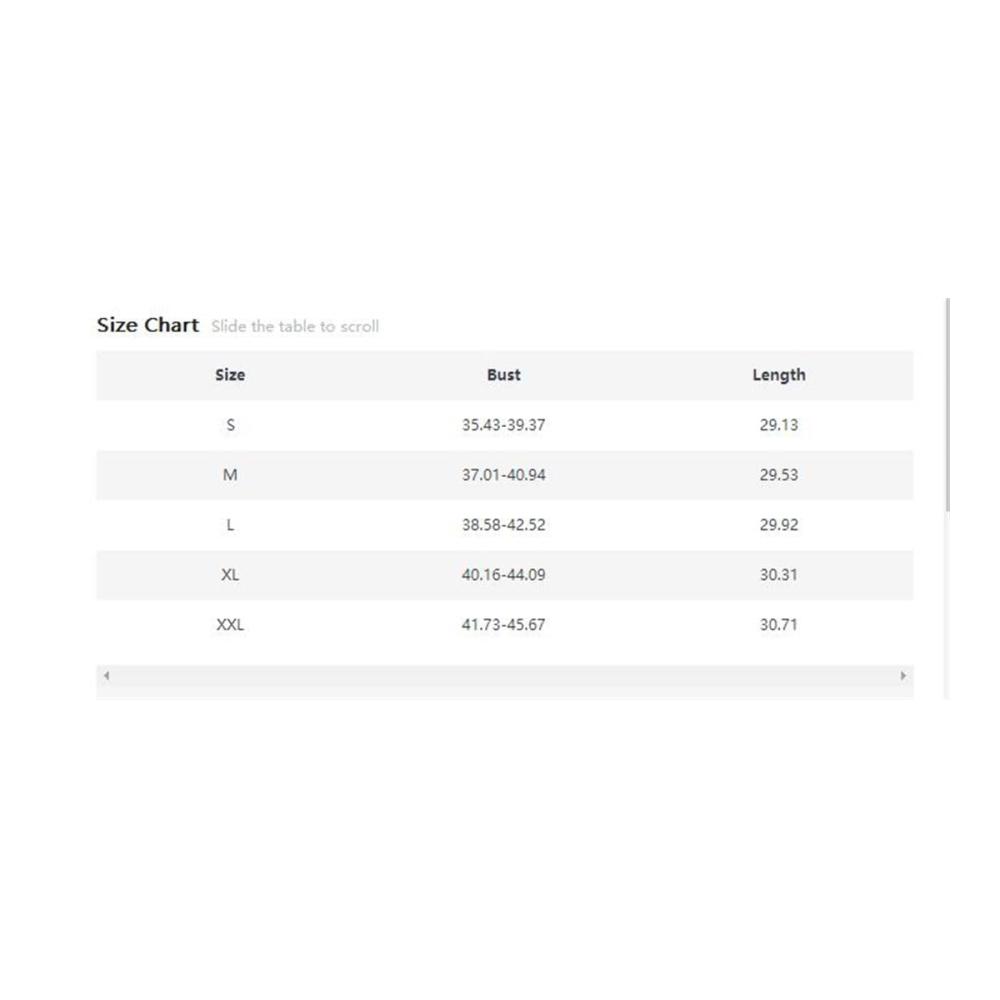1000x1000 pixels.
Task: Select the S size row label
Action: pos(230,425)
